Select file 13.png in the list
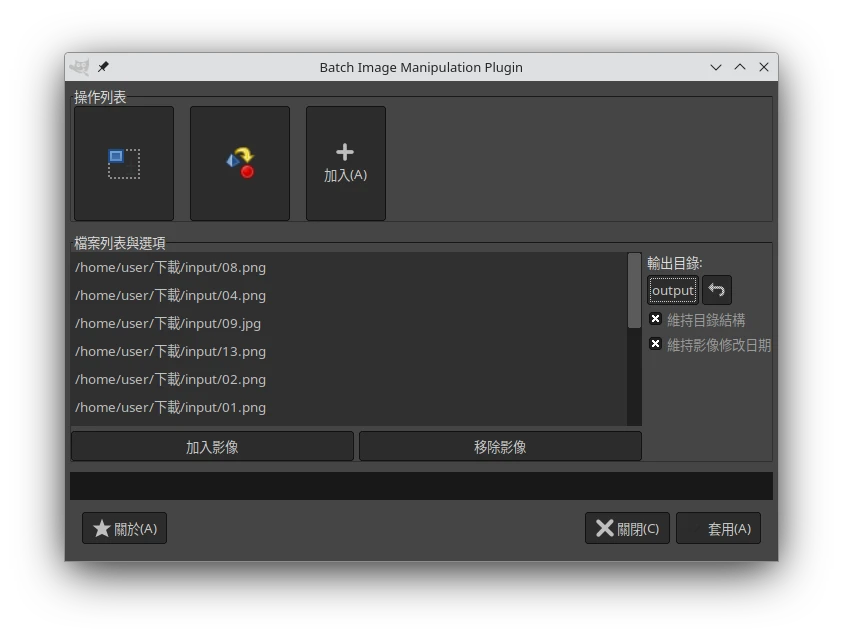Screen dimensions: 843x638 click(170, 351)
